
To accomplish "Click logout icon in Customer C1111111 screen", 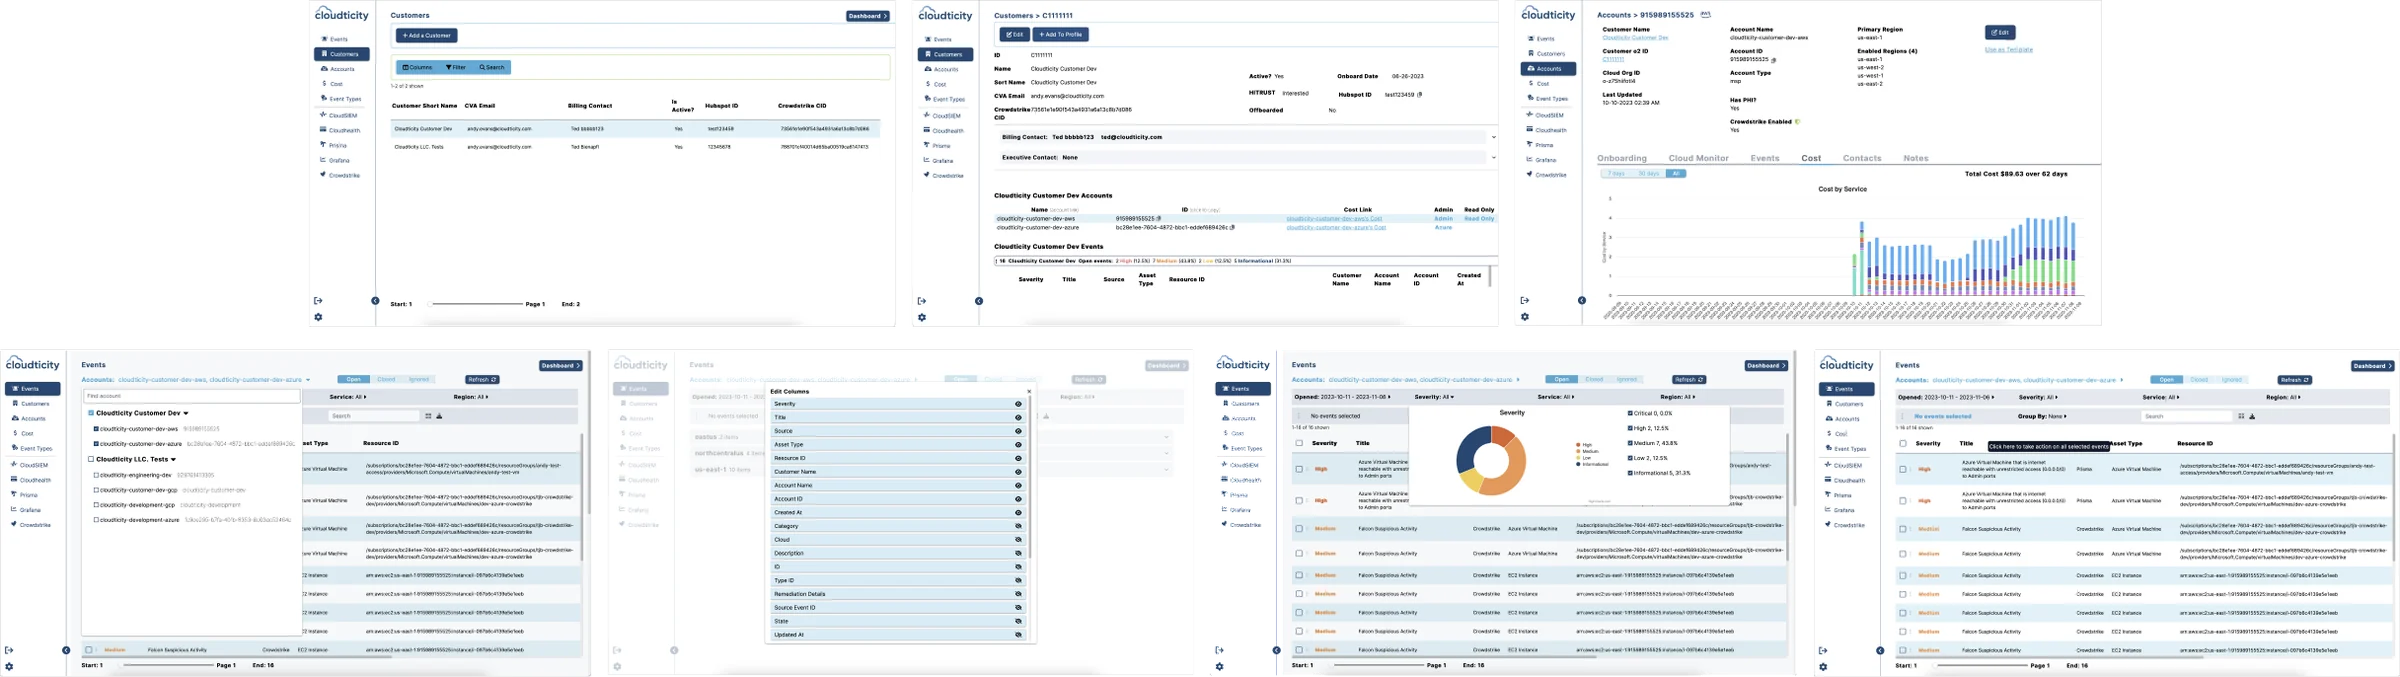I will point(922,300).
